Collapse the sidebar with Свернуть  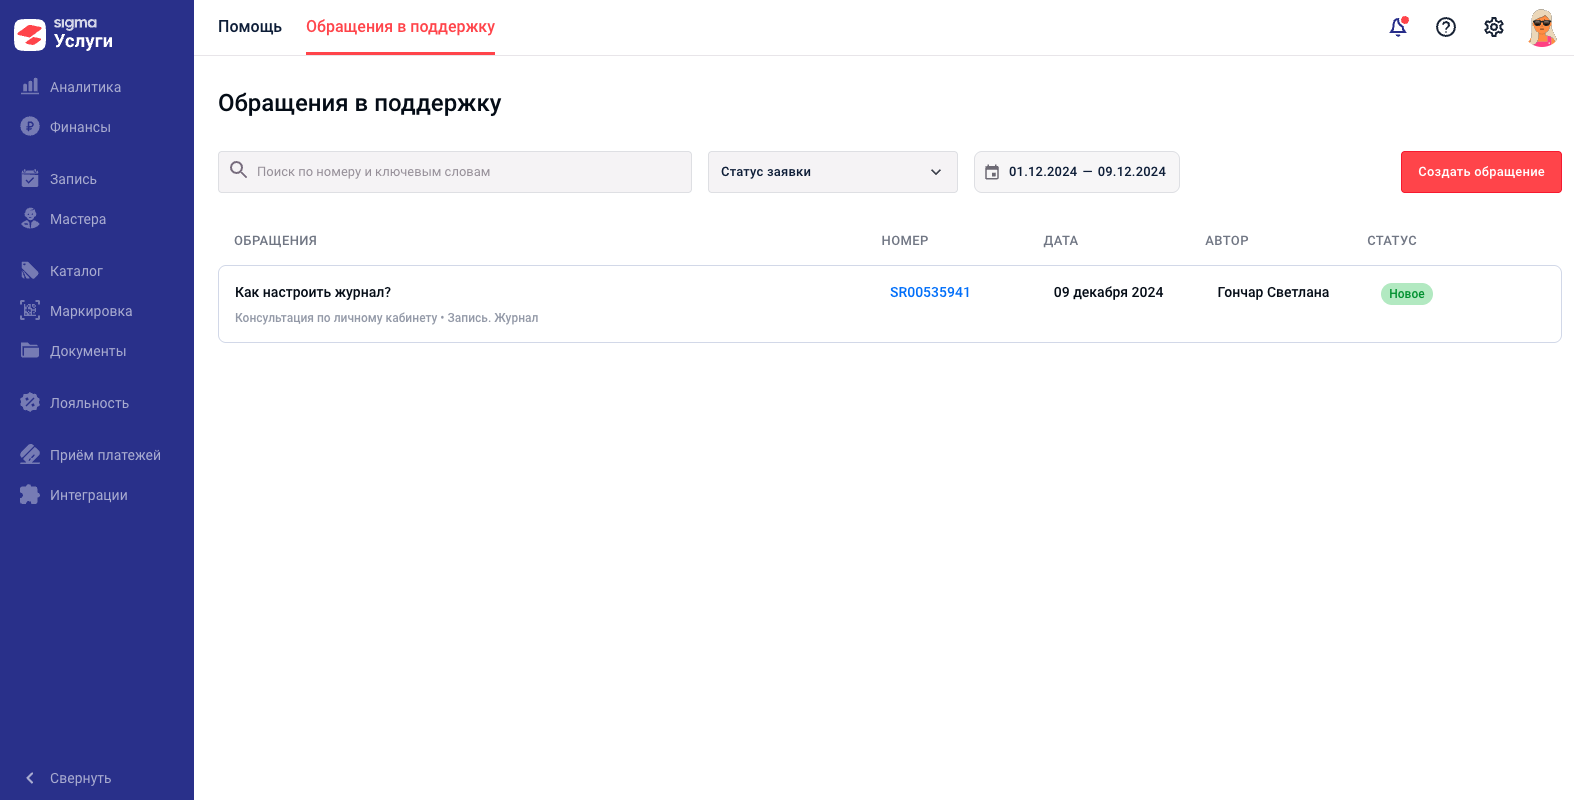68,778
